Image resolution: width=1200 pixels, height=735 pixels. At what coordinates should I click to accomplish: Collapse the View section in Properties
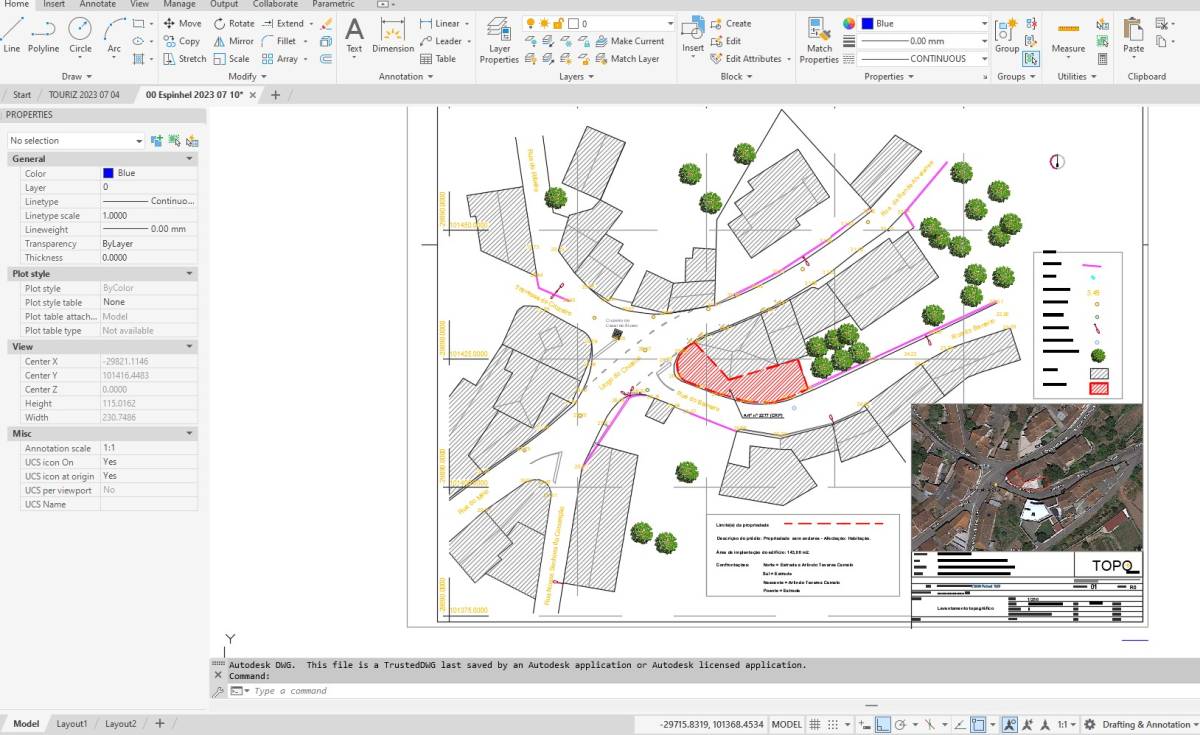[x=189, y=347]
